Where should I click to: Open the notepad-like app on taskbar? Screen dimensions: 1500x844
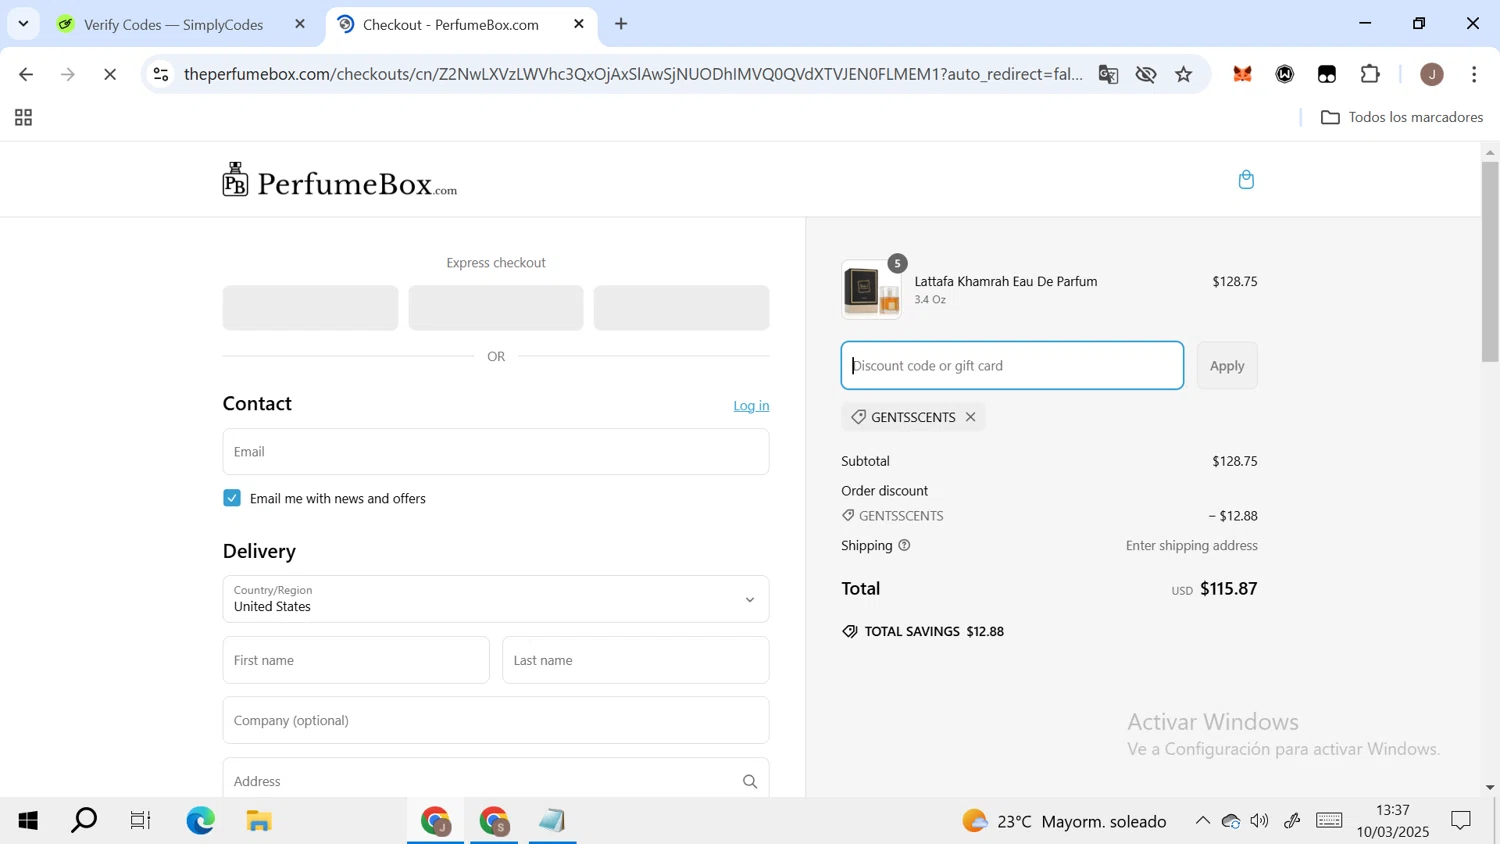(552, 821)
